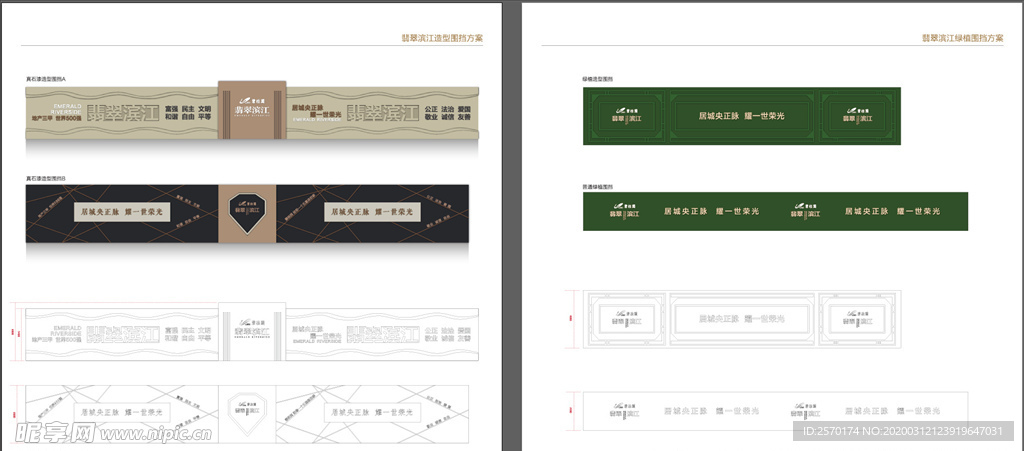Click the right logo frame in green framed outline drawing
Screen dimensions: 1024x451
pos(859,319)
